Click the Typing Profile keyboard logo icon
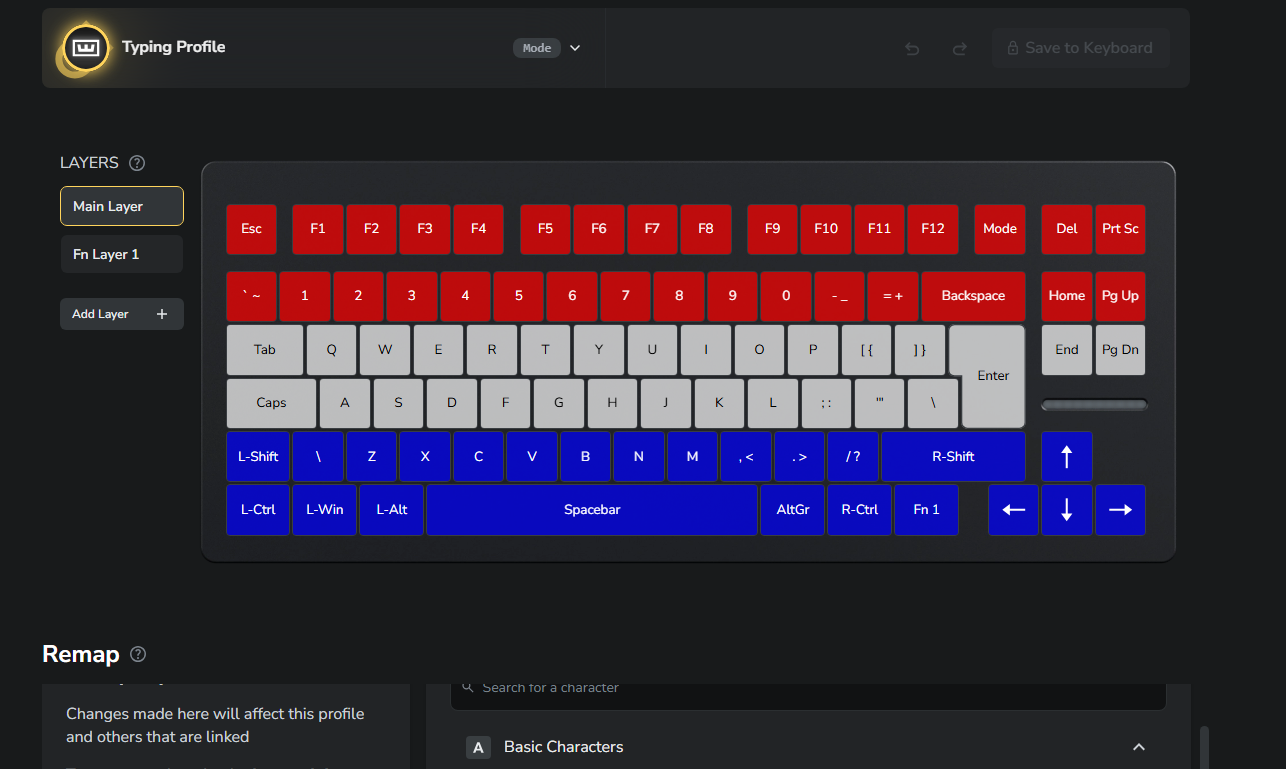The image size is (1286, 769). 85,47
